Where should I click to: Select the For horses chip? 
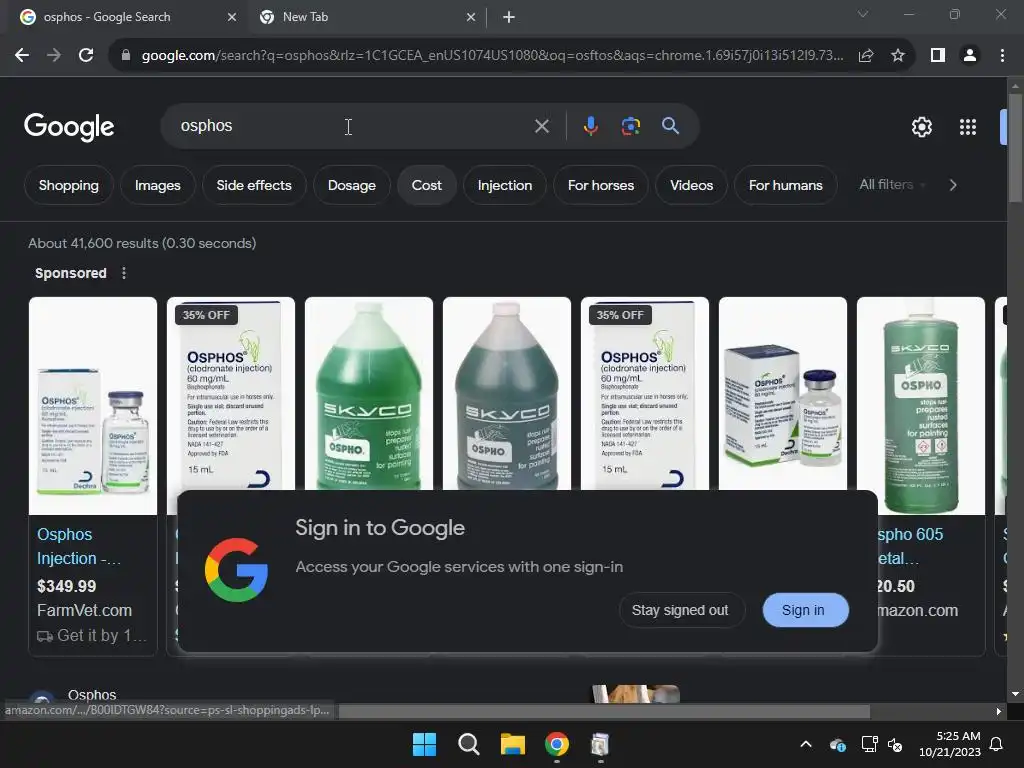(x=601, y=185)
